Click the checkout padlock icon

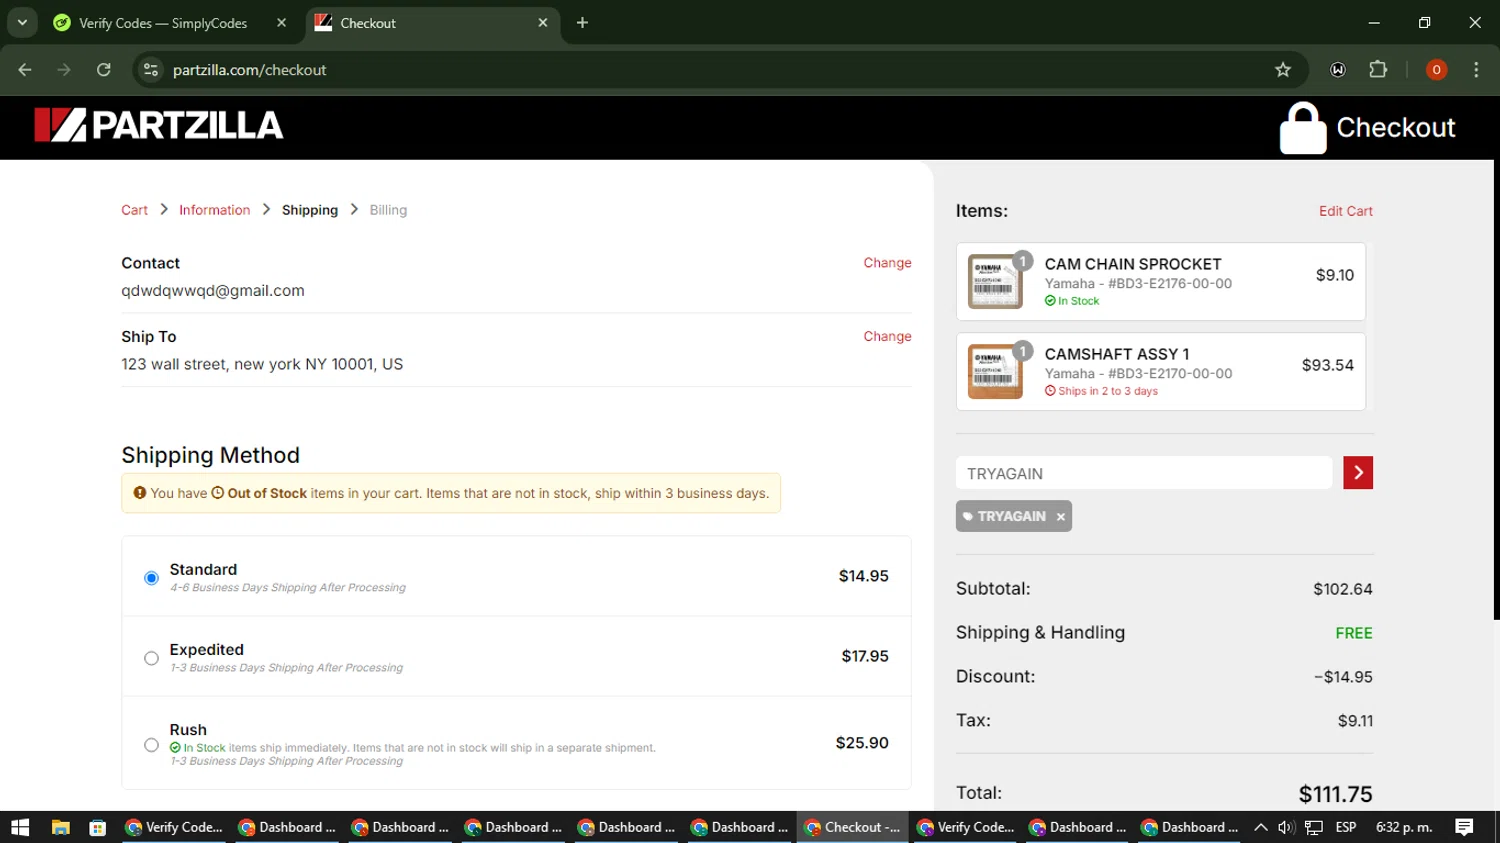pos(1303,128)
